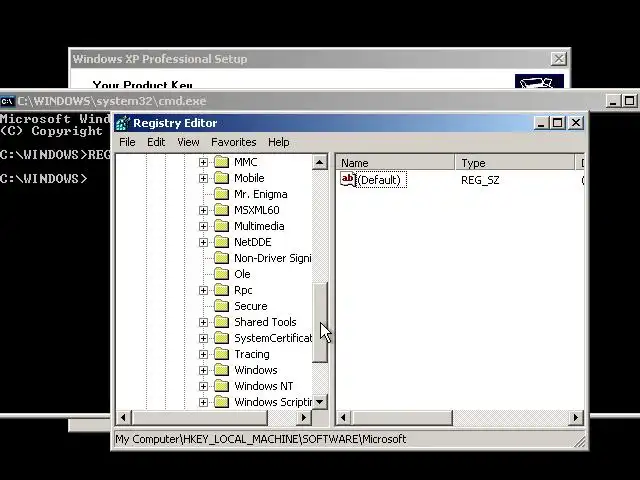
Task: Open the View menu in Registry Editor
Action: pyautogui.click(x=188, y=142)
